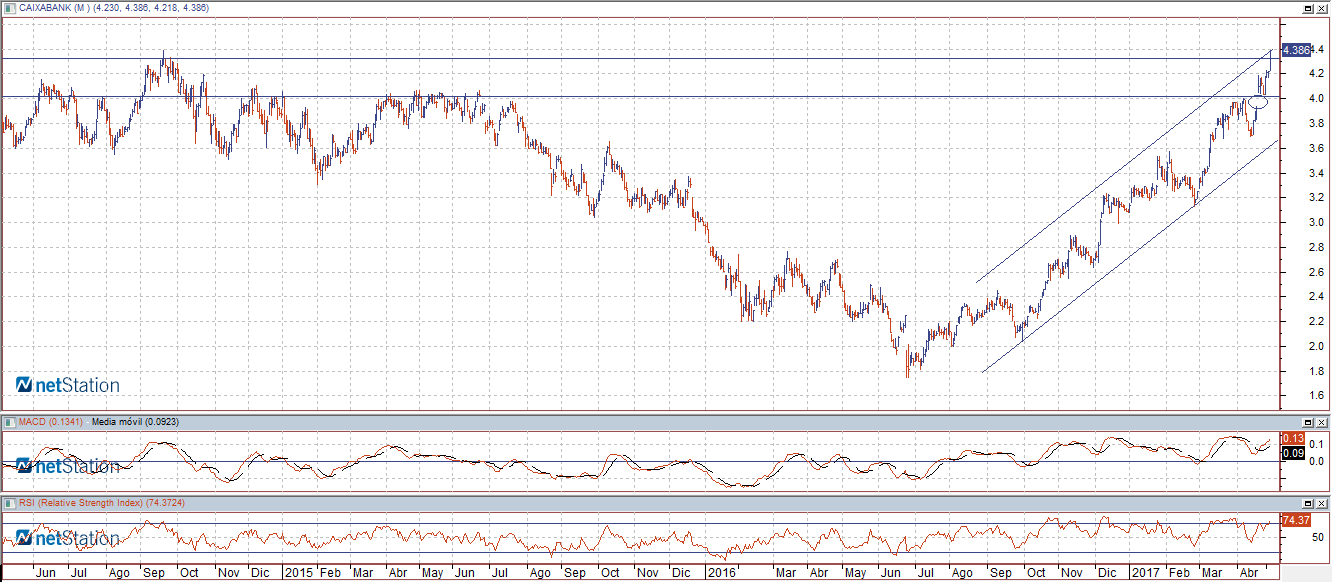Click the RSI panel header icon
Screen dimensions: 1332x582
tap(10, 503)
